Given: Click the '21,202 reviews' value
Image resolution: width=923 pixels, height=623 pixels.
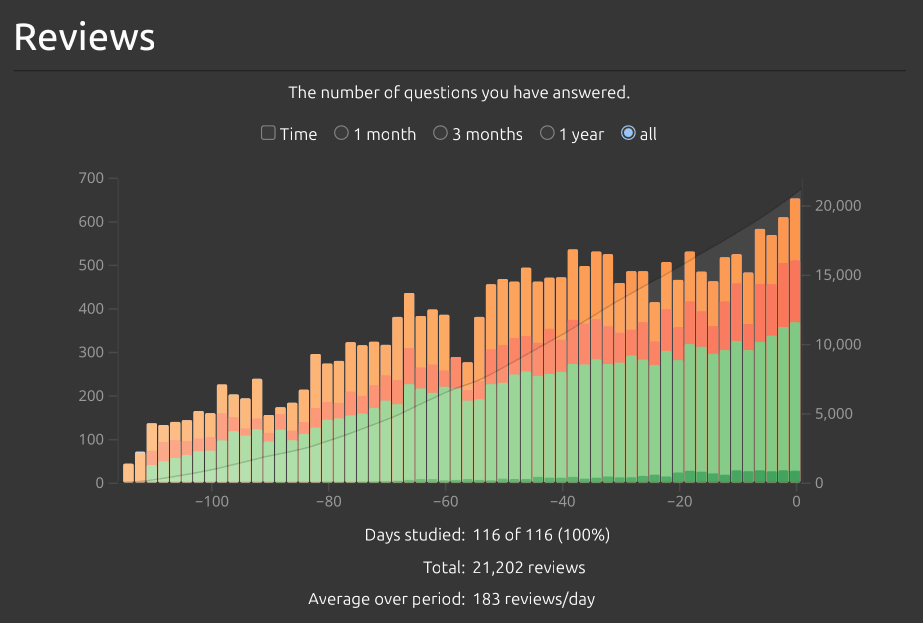Looking at the screenshot, I should click(529, 567).
